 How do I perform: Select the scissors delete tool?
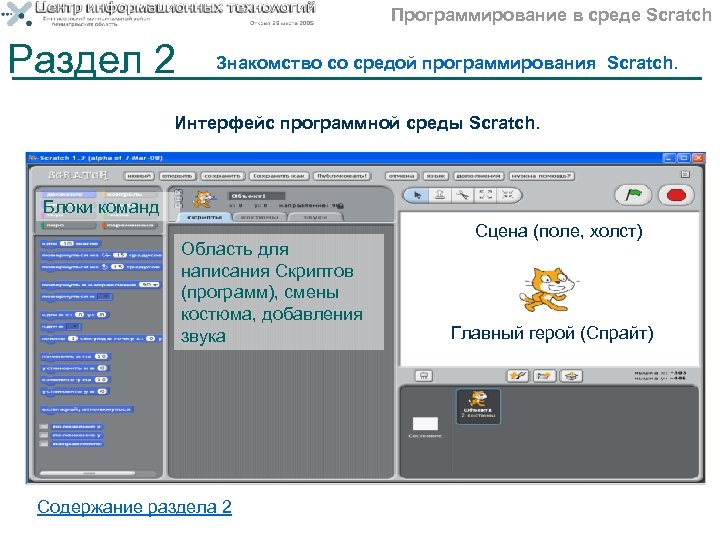tap(462, 195)
